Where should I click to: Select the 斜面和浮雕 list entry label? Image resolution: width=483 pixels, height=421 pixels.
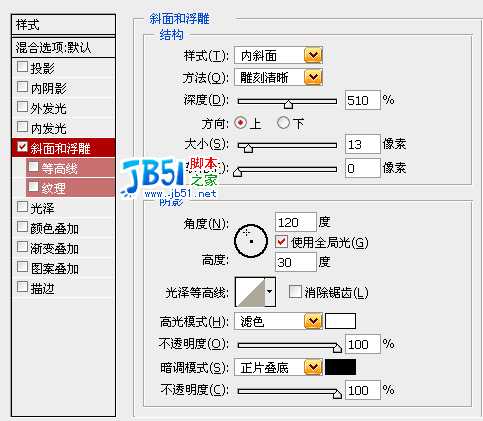tap(60, 148)
